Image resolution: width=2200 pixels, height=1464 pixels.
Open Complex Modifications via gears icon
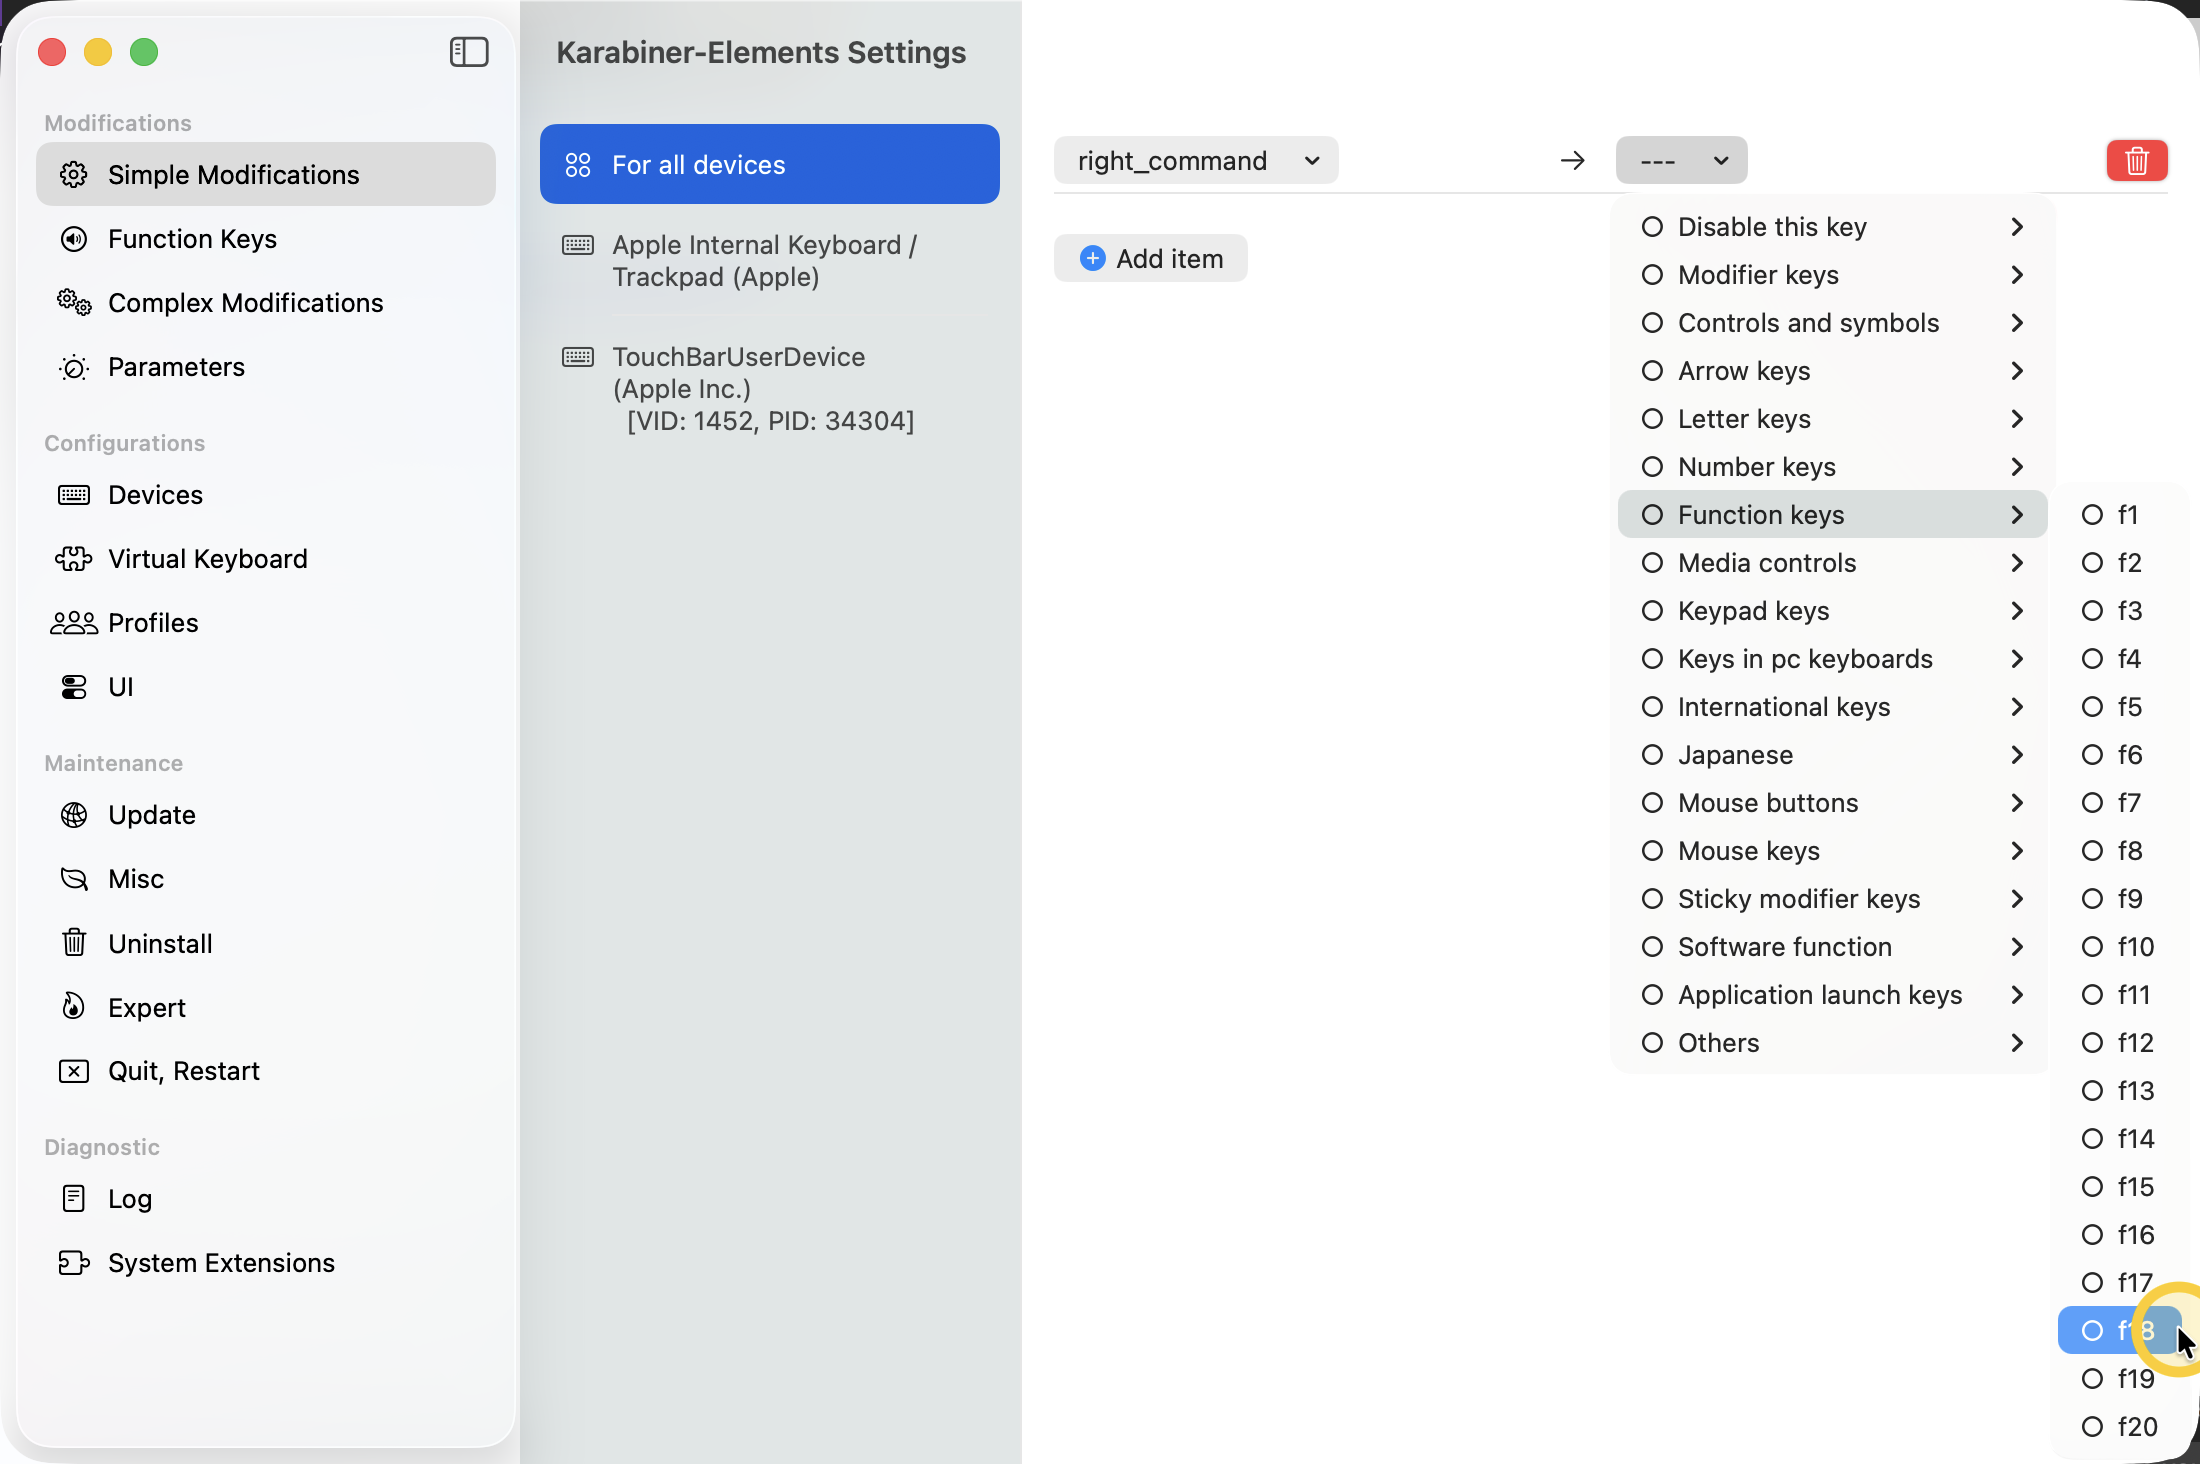point(74,302)
